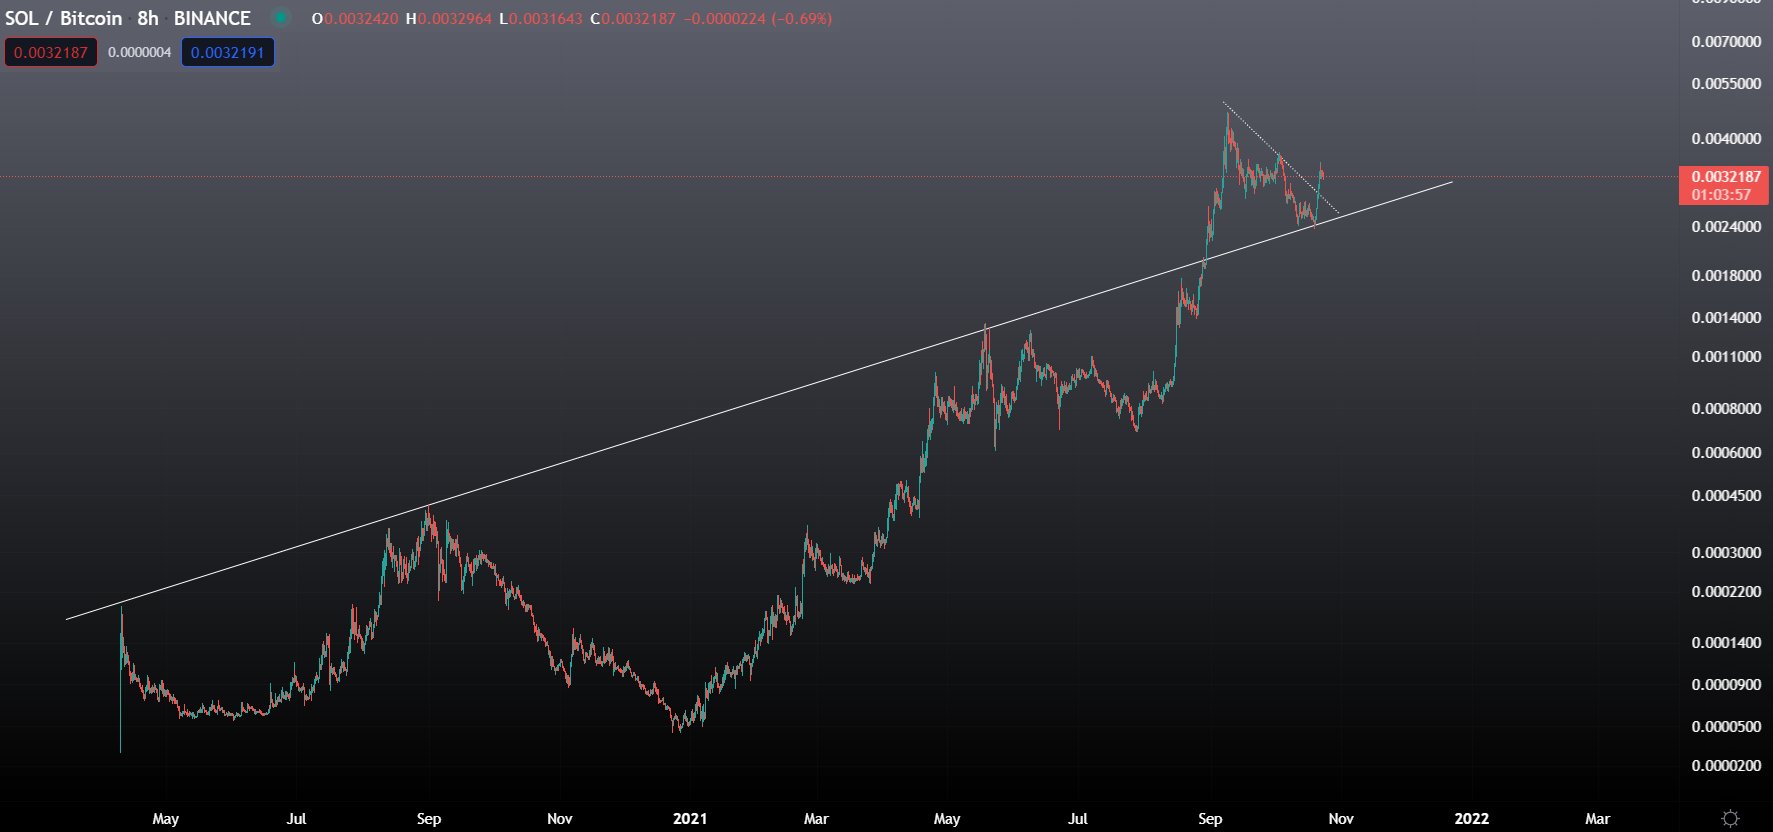Click the closing price value in OHLC legend
The width and height of the screenshot is (1773, 832).
coord(638,18)
